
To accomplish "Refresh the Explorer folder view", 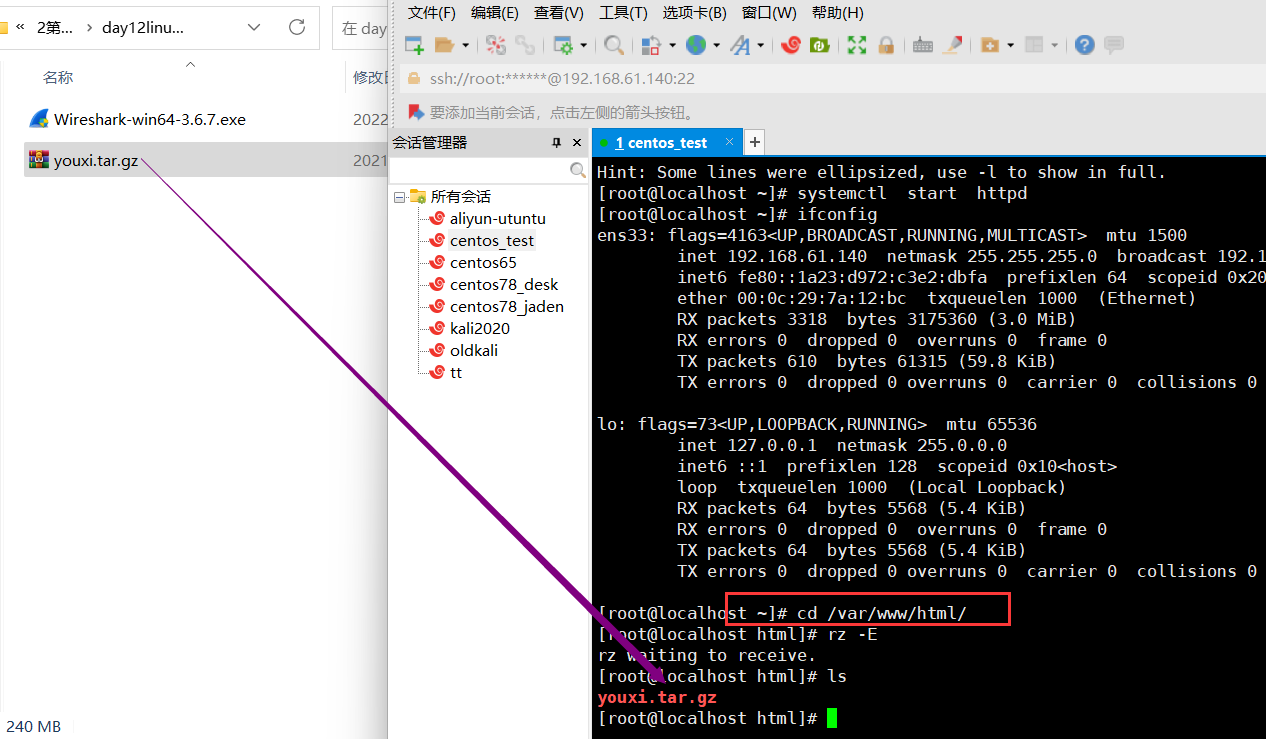I will pyautogui.click(x=297, y=28).
